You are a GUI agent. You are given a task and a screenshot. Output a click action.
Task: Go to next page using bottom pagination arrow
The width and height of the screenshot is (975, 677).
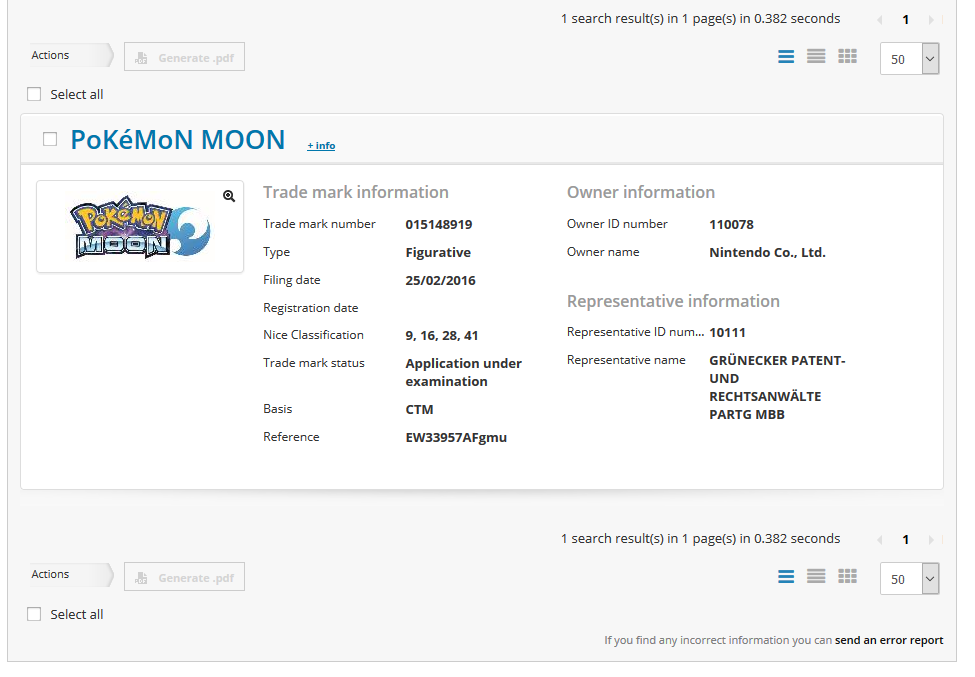coord(931,540)
